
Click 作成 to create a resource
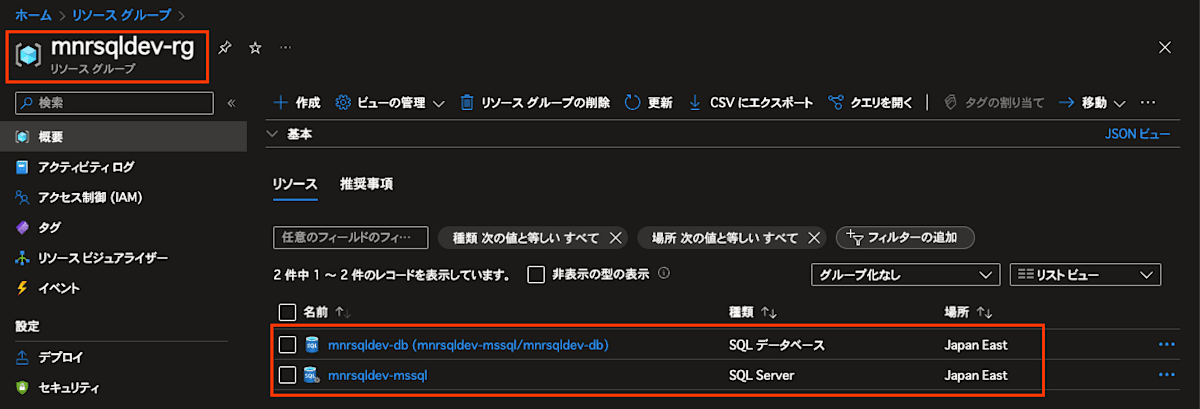297,103
